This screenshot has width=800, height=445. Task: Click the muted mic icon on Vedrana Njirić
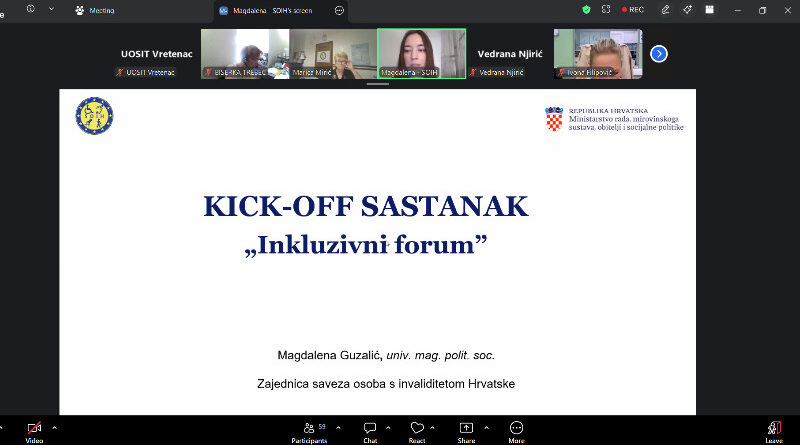pyautogui.click(x=473, y=72)
